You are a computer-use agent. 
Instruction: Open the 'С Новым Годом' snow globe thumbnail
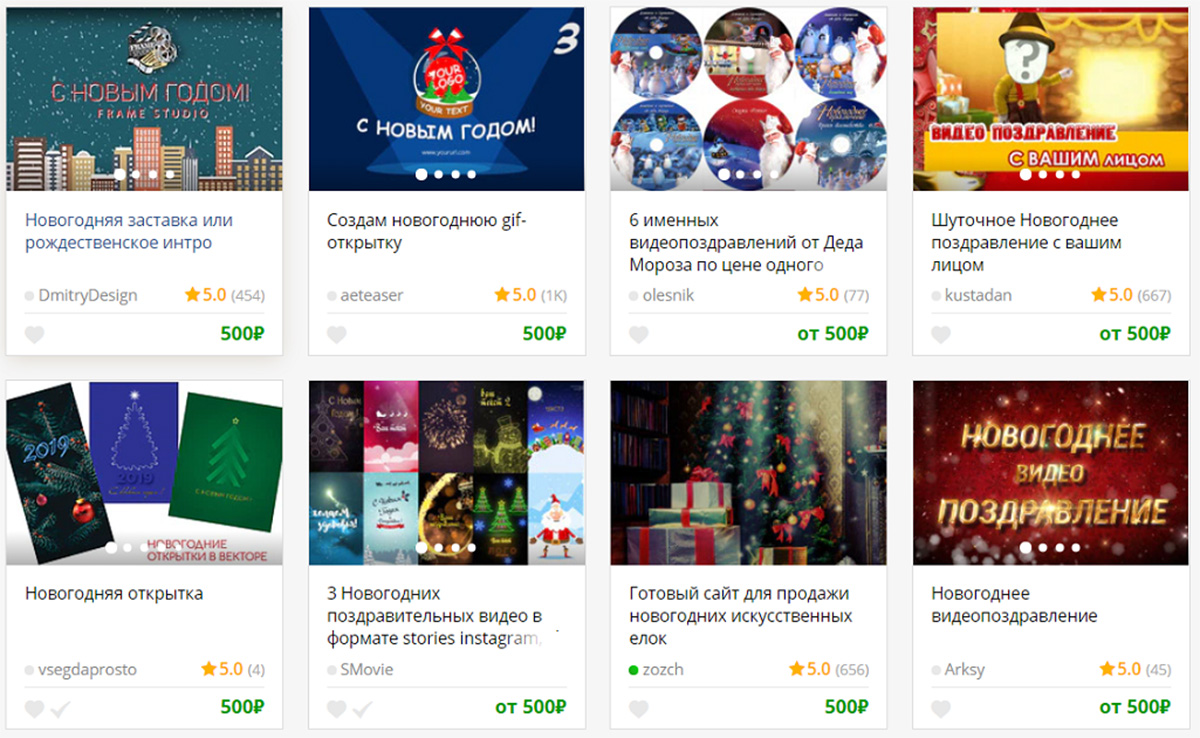(x=447, y=99)
